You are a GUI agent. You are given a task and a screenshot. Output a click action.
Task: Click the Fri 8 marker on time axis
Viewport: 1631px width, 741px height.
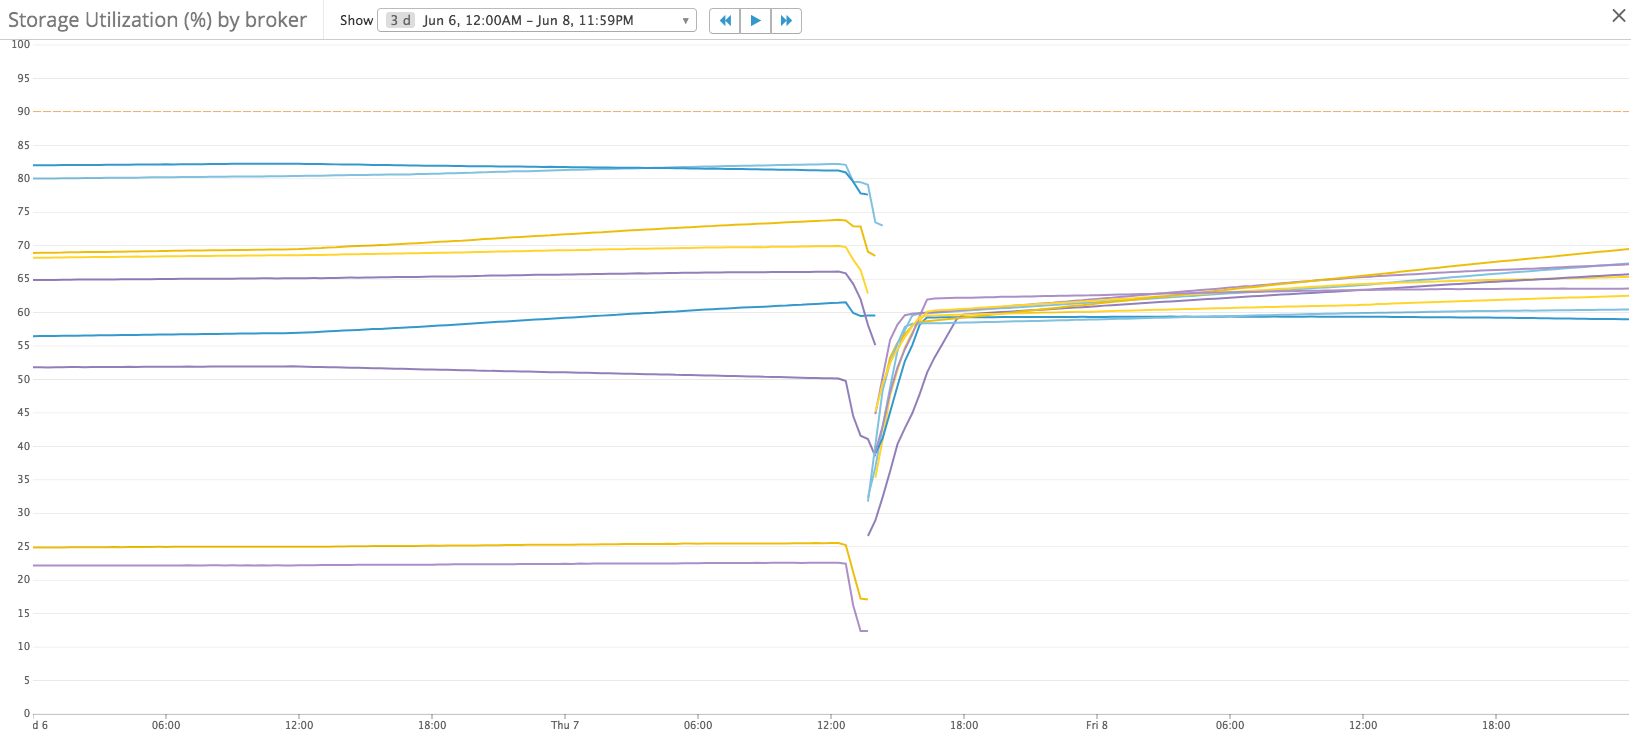pyautogui.click(x=1097, y=725)
